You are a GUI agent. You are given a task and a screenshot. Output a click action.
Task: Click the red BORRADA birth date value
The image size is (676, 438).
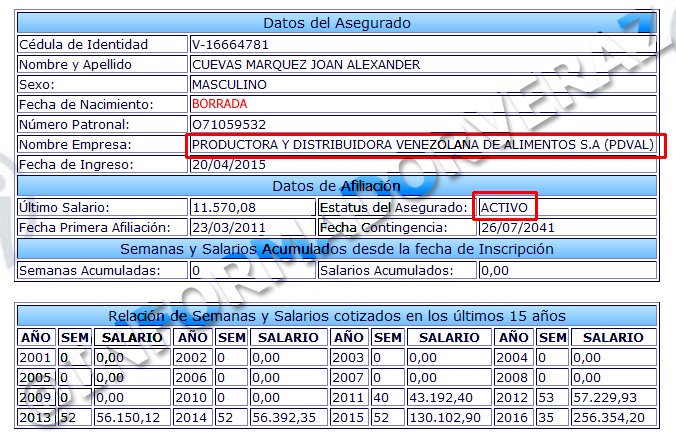pyautogui.click(x=219, y=104)
